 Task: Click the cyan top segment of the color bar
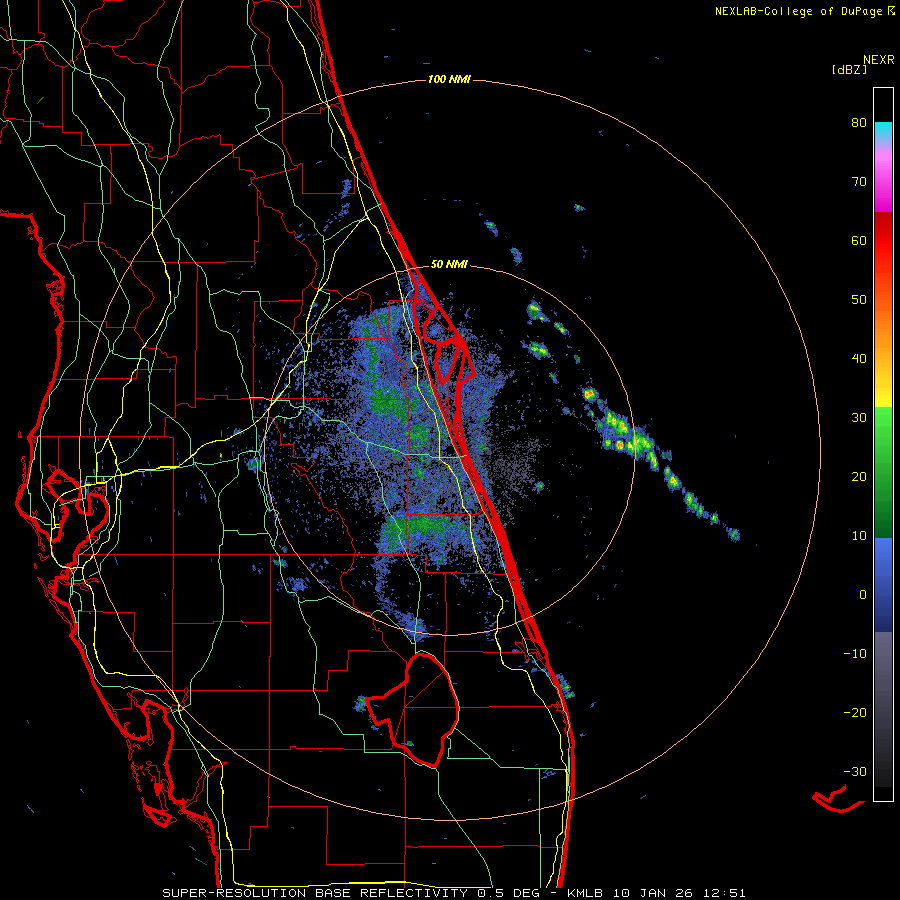click(x=883, y=131)
